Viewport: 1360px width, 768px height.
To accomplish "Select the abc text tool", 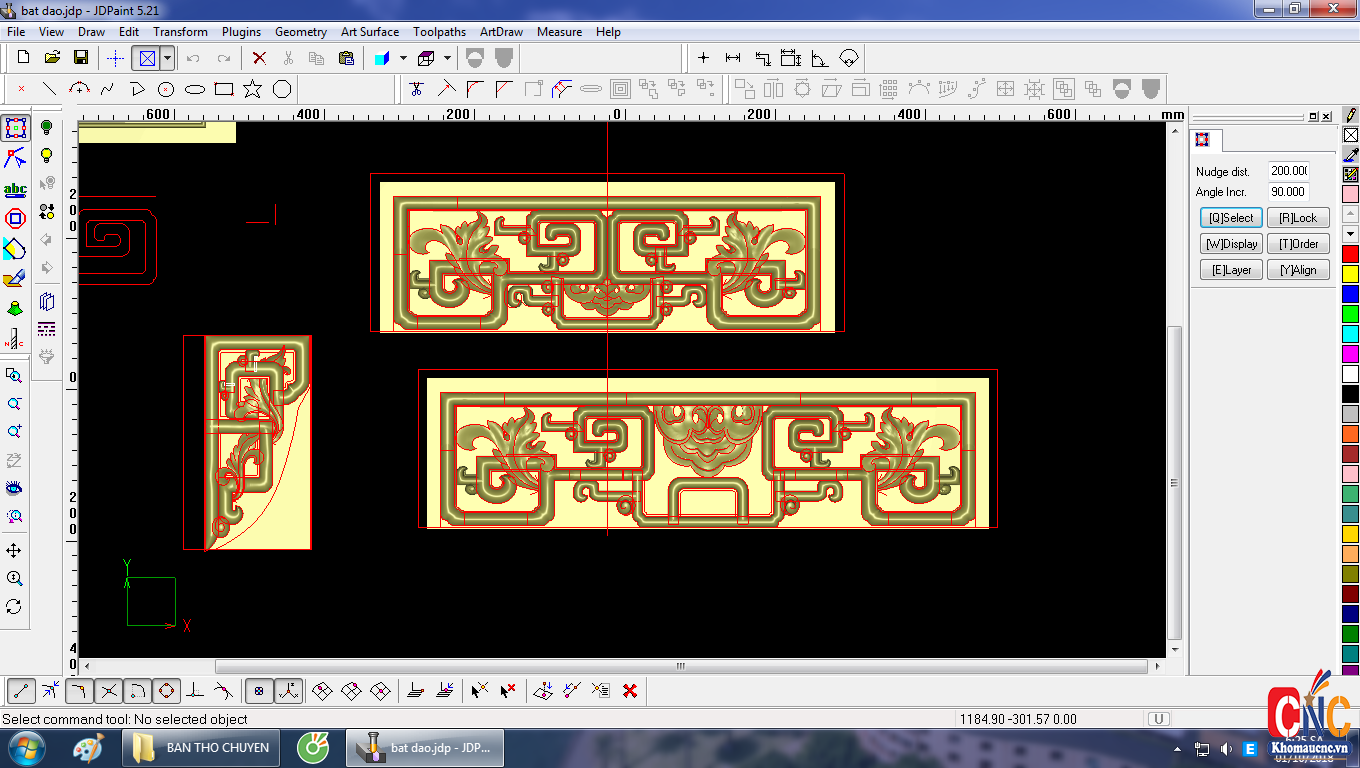I will point(15,190).
